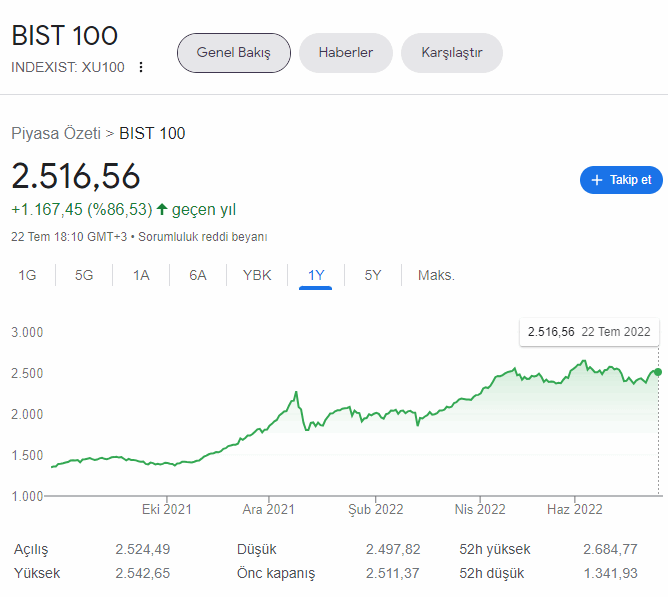Click the current price 2.516,56
The image size is (668, 597).
point(76,176)
